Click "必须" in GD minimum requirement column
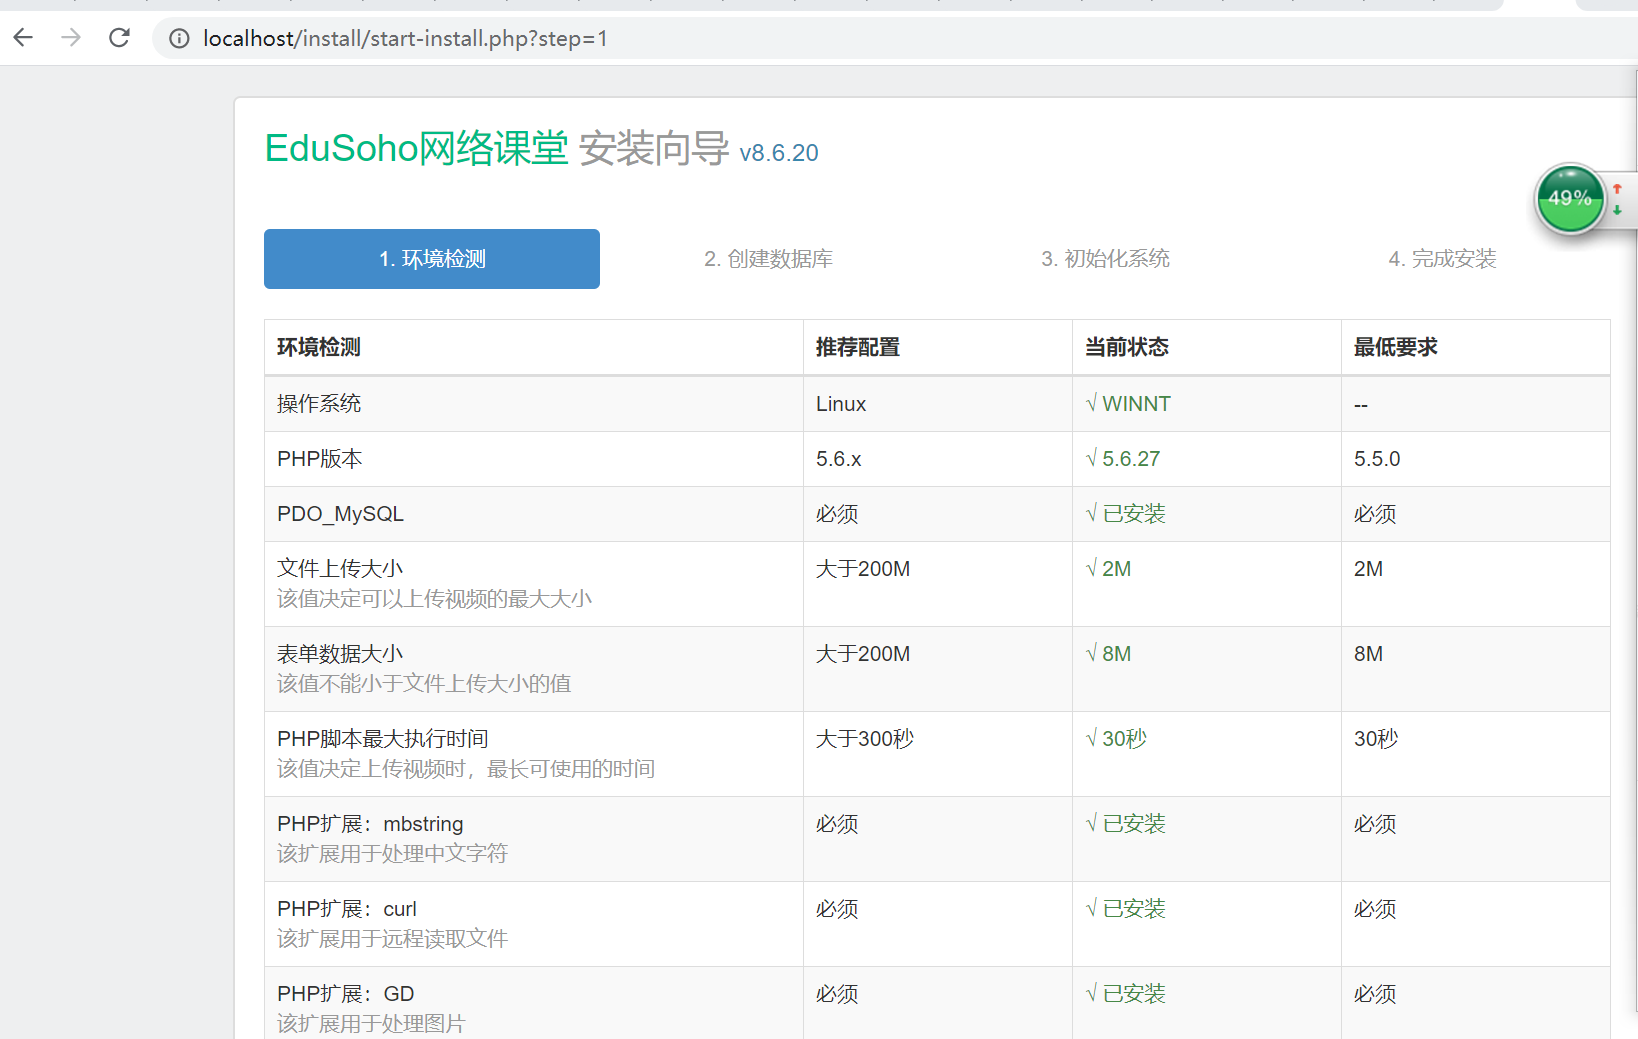 [x=1375, y=994]
